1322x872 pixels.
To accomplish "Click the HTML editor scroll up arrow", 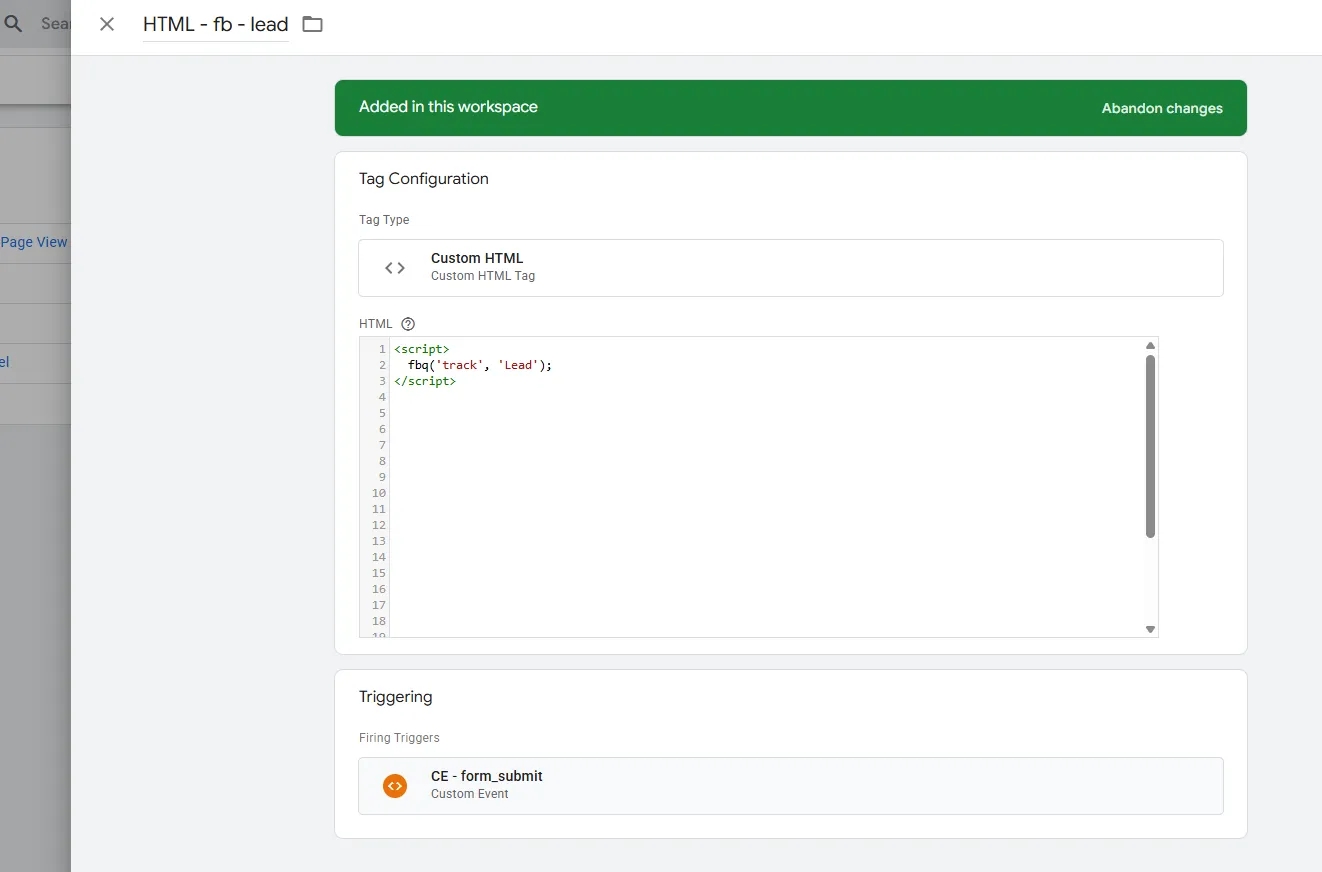I will 1150,346.
